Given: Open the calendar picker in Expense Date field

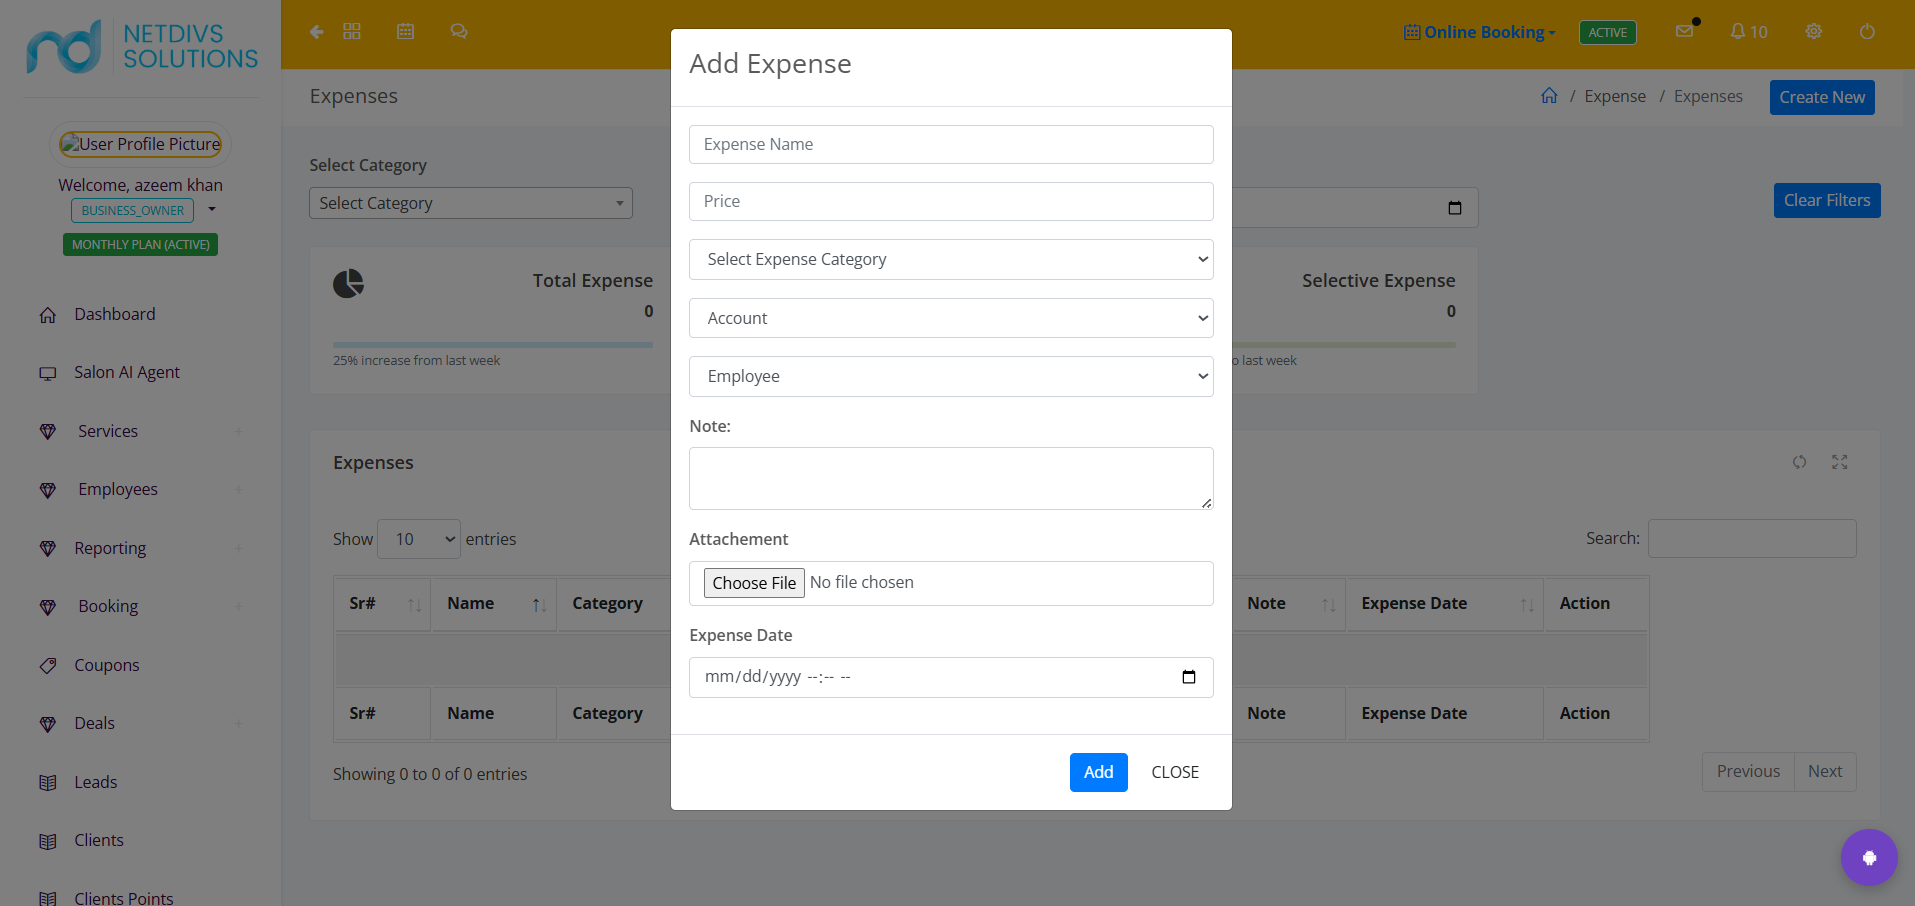Looking at the screenshot, I should (x=1189, y=677).
